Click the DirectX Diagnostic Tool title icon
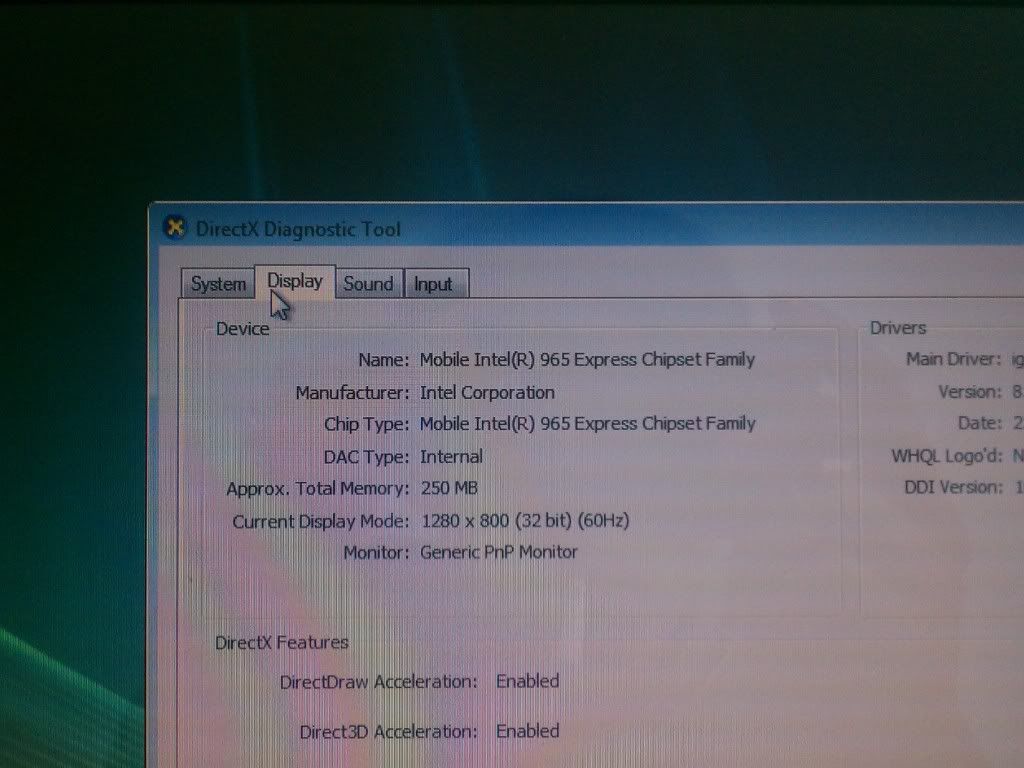Image resolution: width=1024 pixels, height=768 pixels. 174,227
